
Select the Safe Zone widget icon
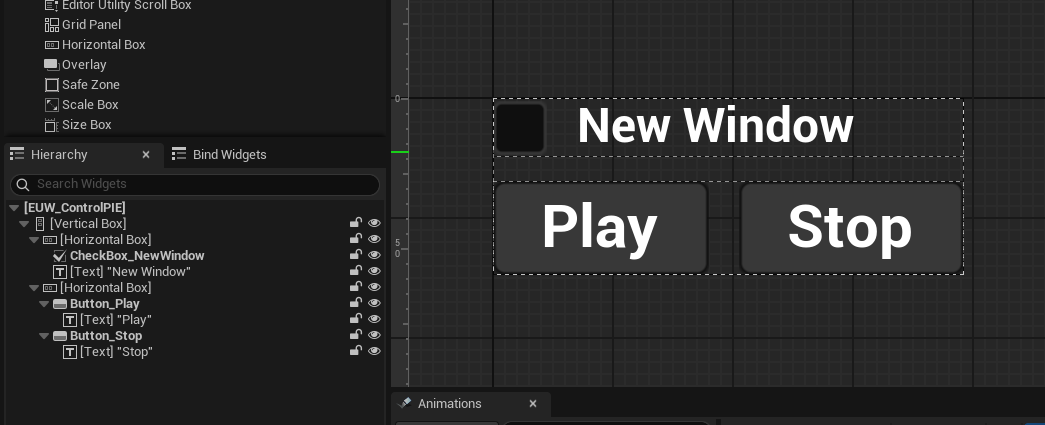click(x=51, y=85)
